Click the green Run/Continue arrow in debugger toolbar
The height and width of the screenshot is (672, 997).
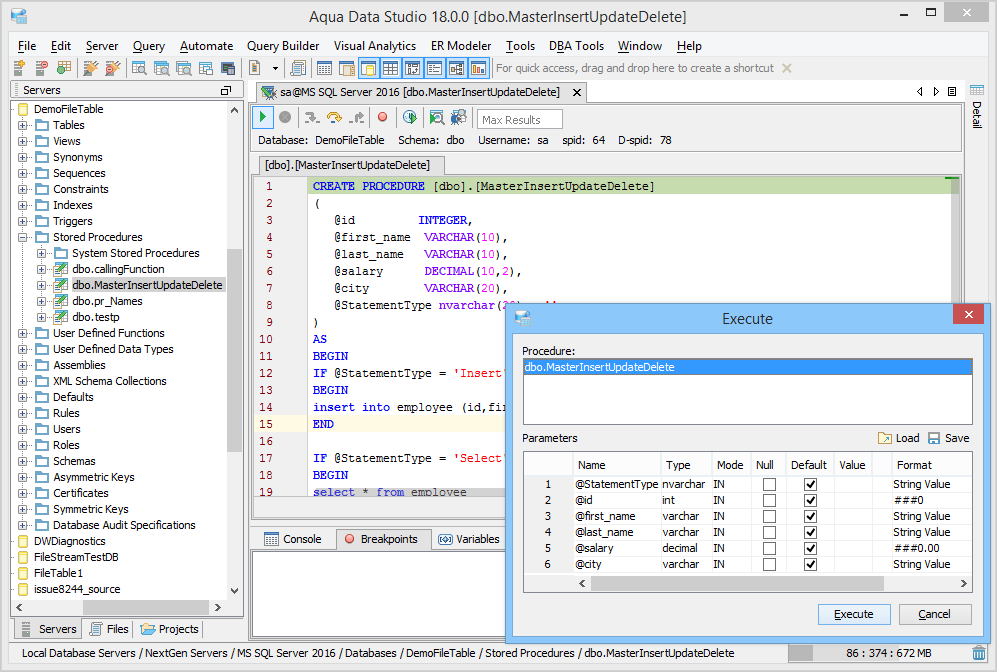point(263,118)
